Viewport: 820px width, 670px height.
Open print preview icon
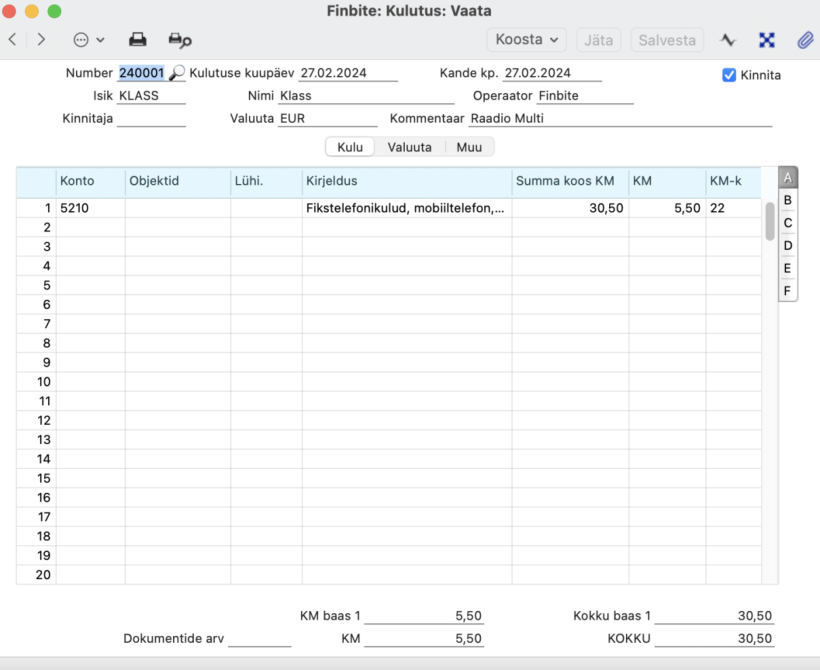click(180, 40)
